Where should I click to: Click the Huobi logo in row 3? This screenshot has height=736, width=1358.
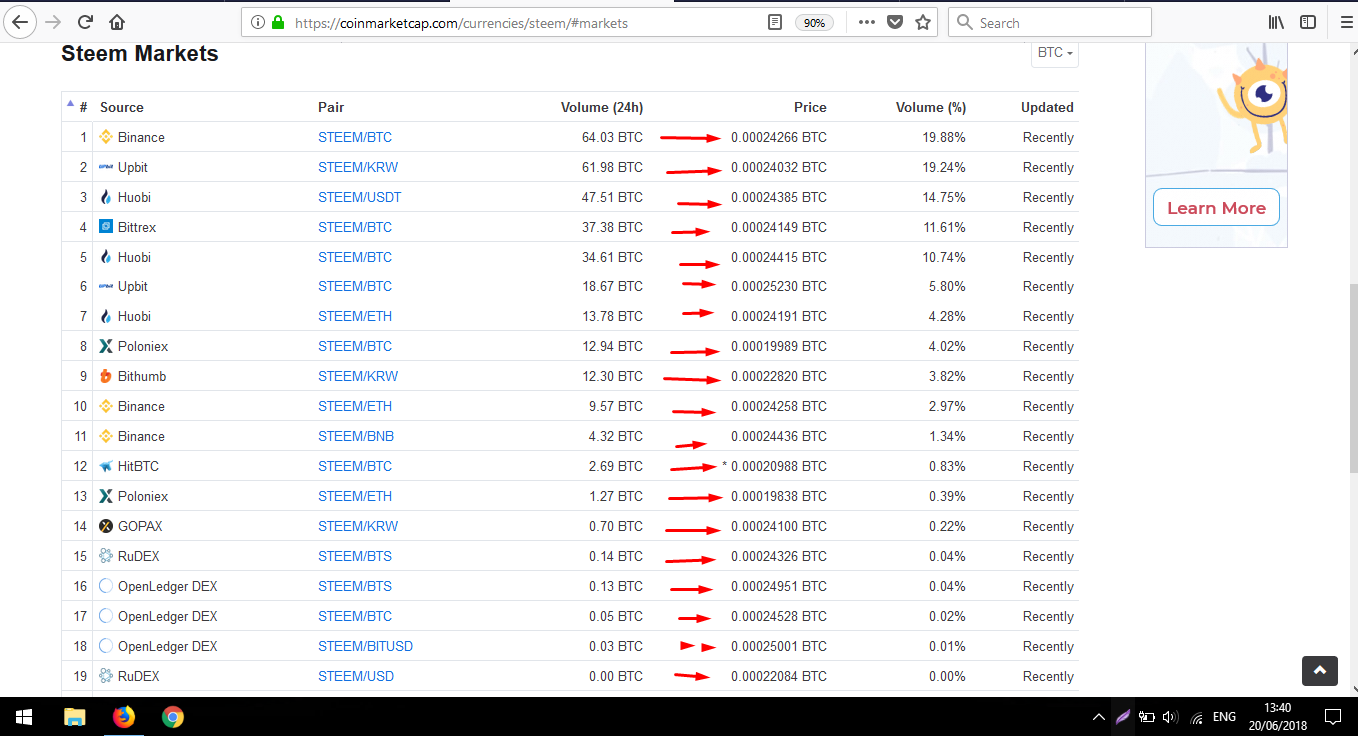[106, 197]
